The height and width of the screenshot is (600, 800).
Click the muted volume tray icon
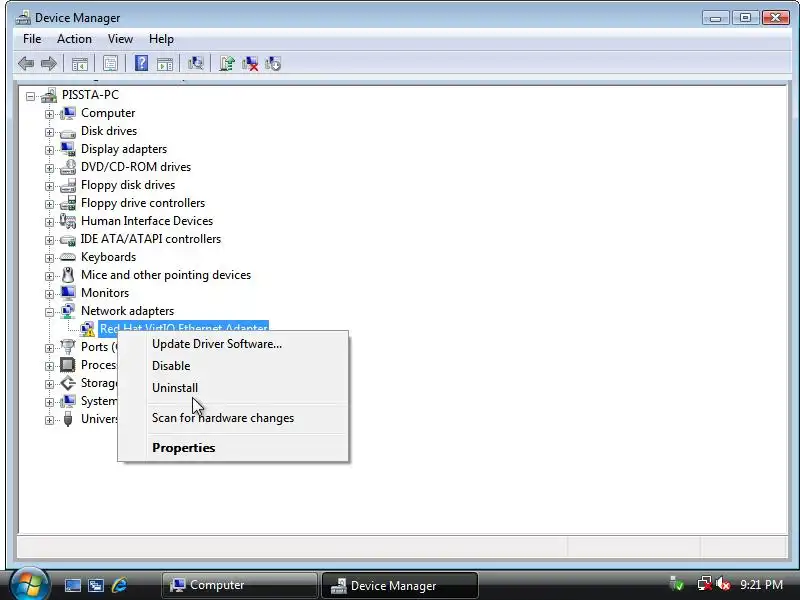[x=723, y=584]
